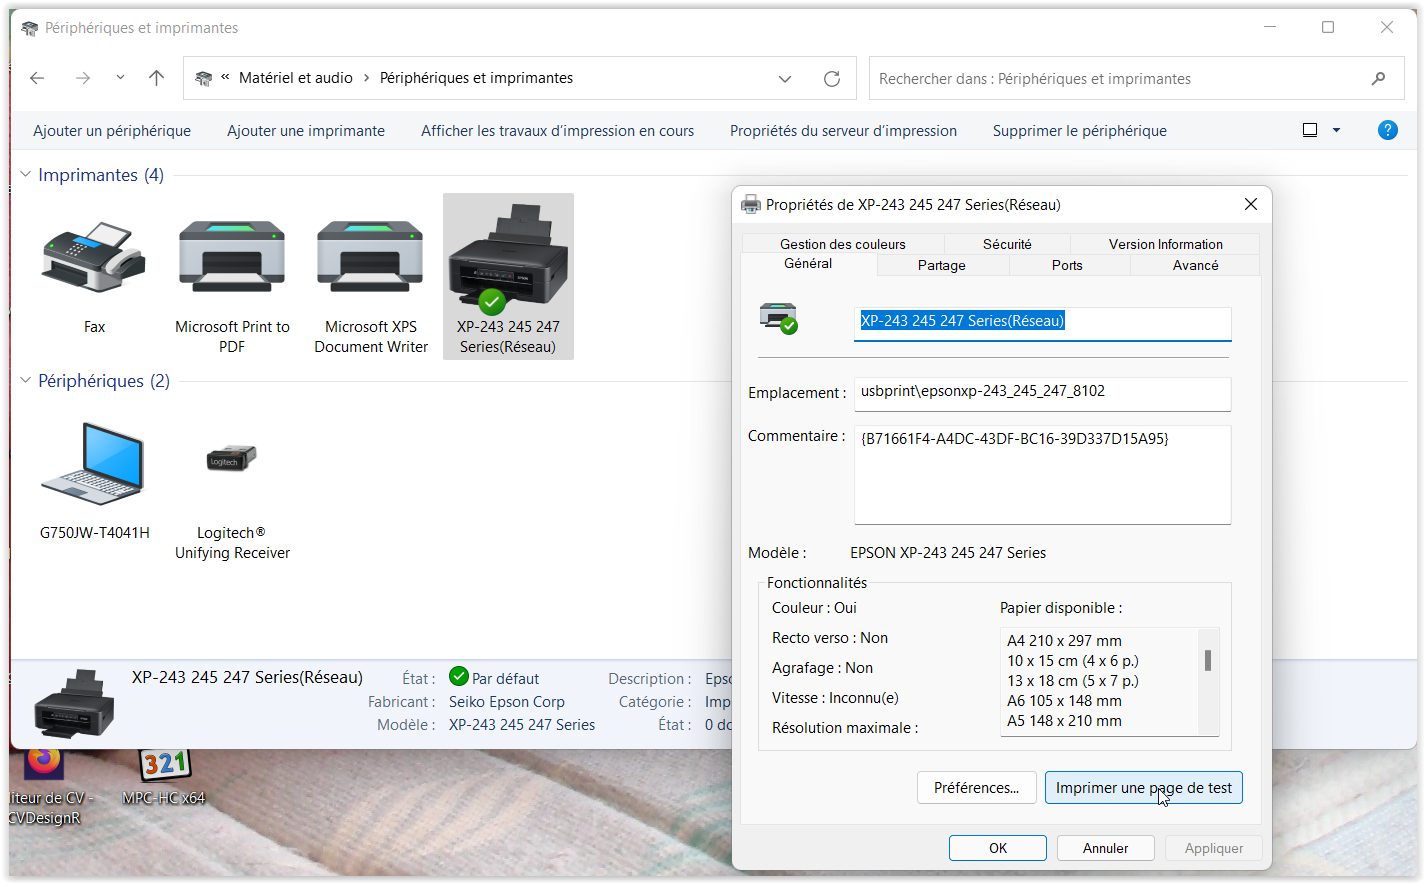1425x884 pixels.
Task: Click the search box Rechercher dans
Action: [x=1136, y=78]
